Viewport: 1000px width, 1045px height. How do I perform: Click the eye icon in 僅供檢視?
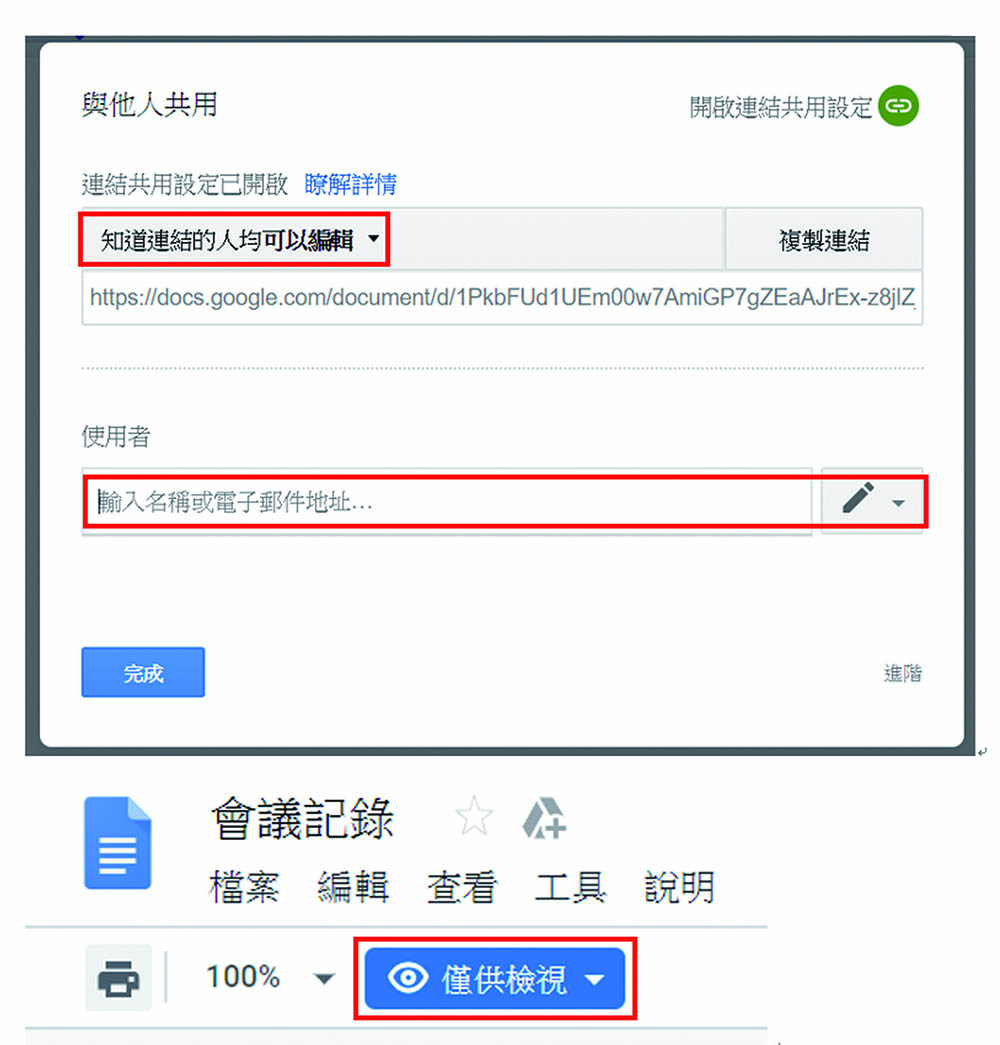point(408,978)
